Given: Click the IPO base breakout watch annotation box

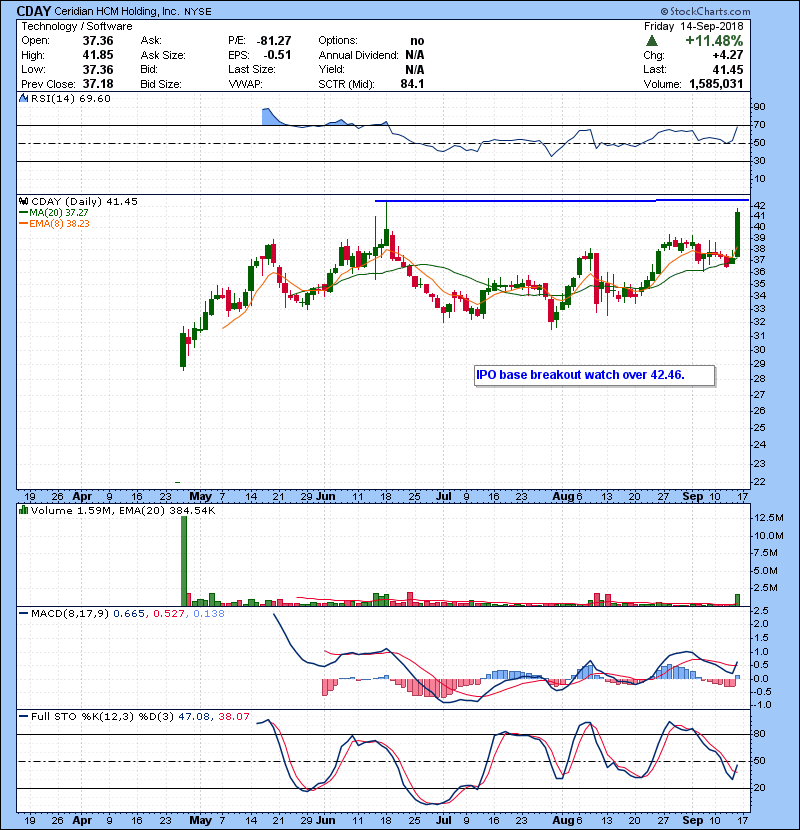Looking at the screenshot, I should pyautogui.click(x=595, y=375).
